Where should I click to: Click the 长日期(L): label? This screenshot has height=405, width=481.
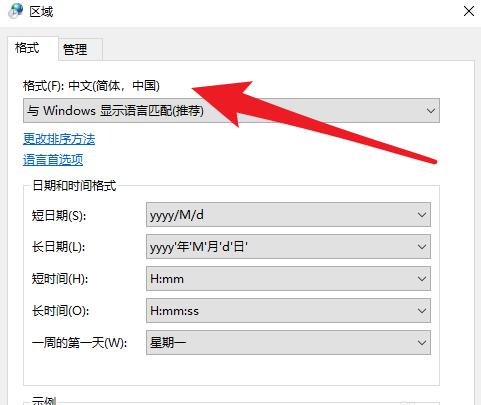pyautogui.click(x=58, y=247)
